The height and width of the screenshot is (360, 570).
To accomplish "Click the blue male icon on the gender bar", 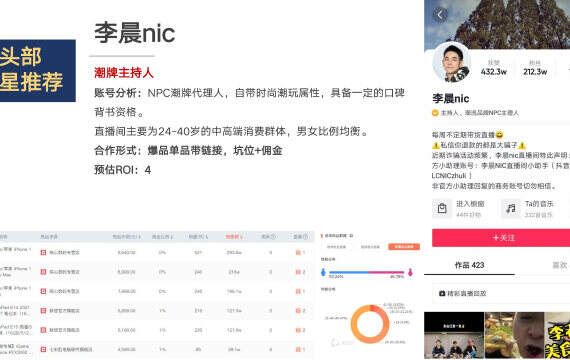I will point(323,272).
